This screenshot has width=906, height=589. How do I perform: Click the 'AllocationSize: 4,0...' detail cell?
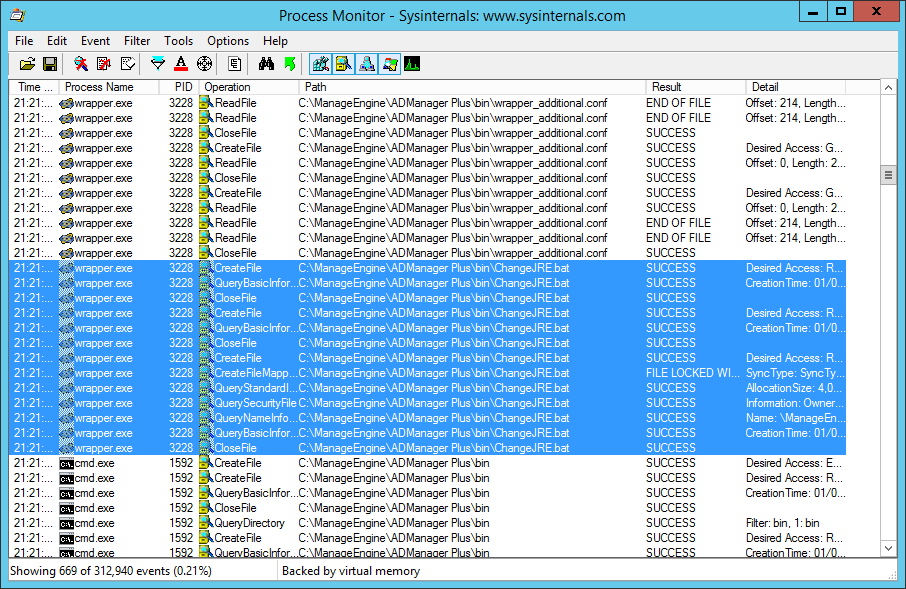click(795, 388)
